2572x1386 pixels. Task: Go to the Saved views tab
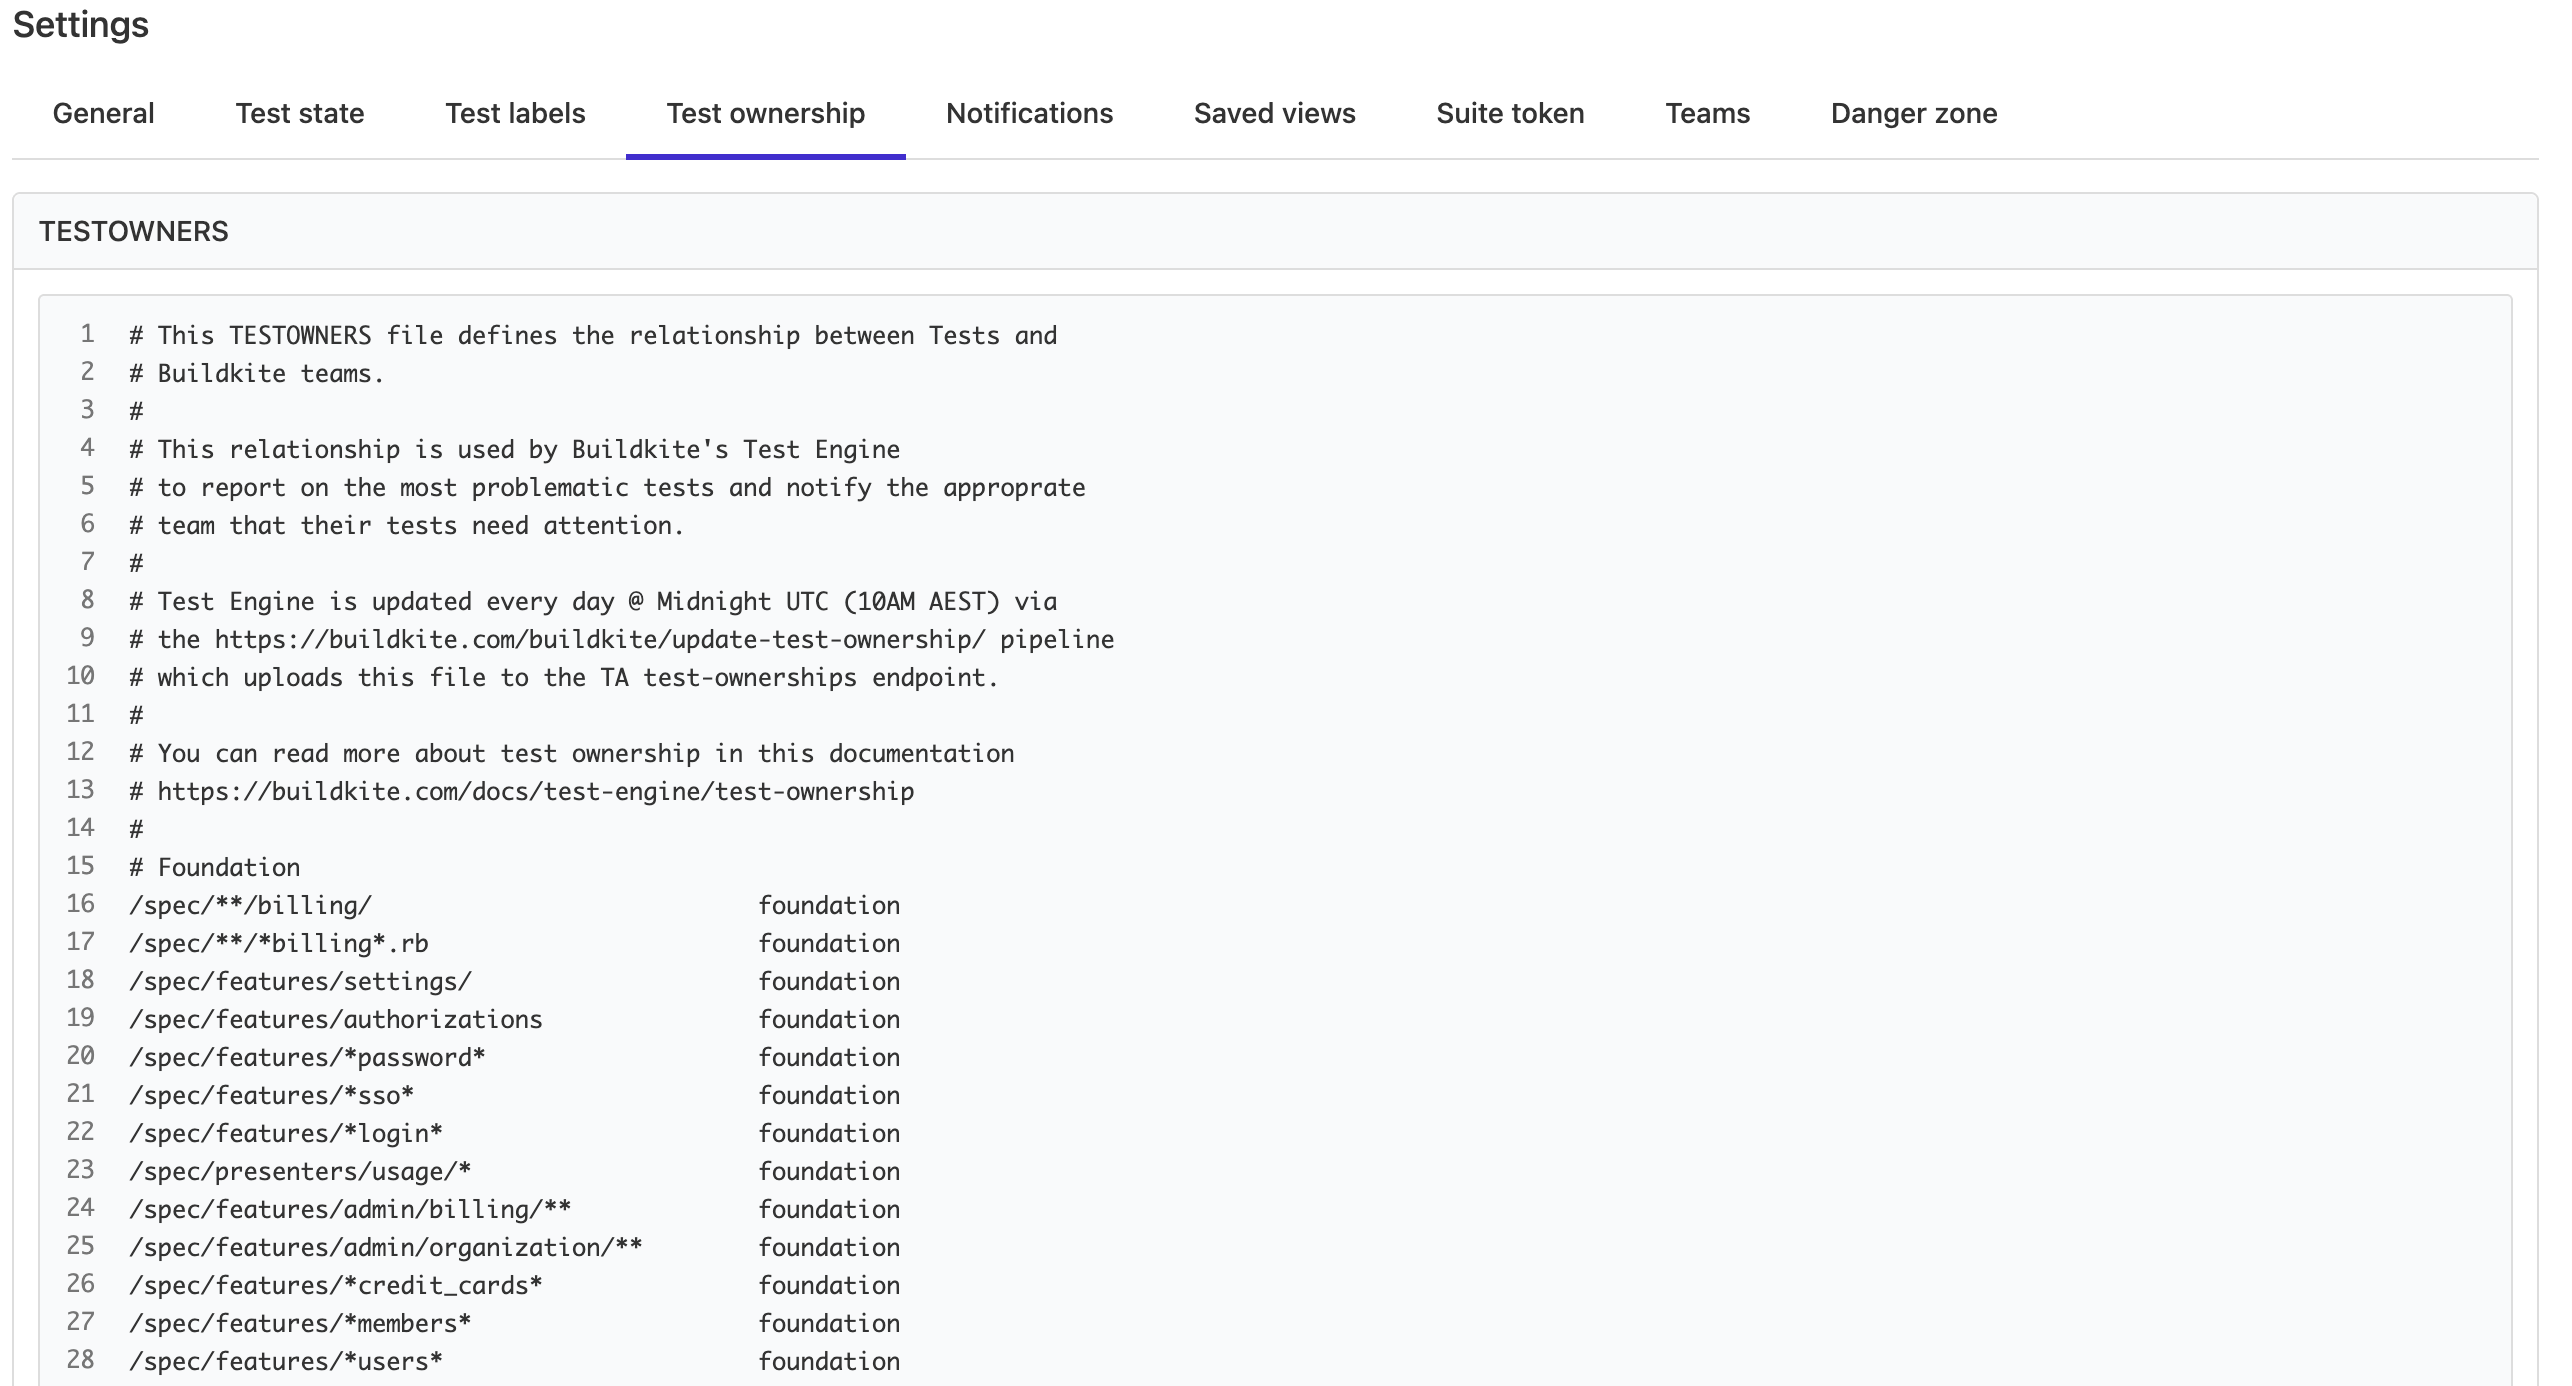tap(1273, 113)
